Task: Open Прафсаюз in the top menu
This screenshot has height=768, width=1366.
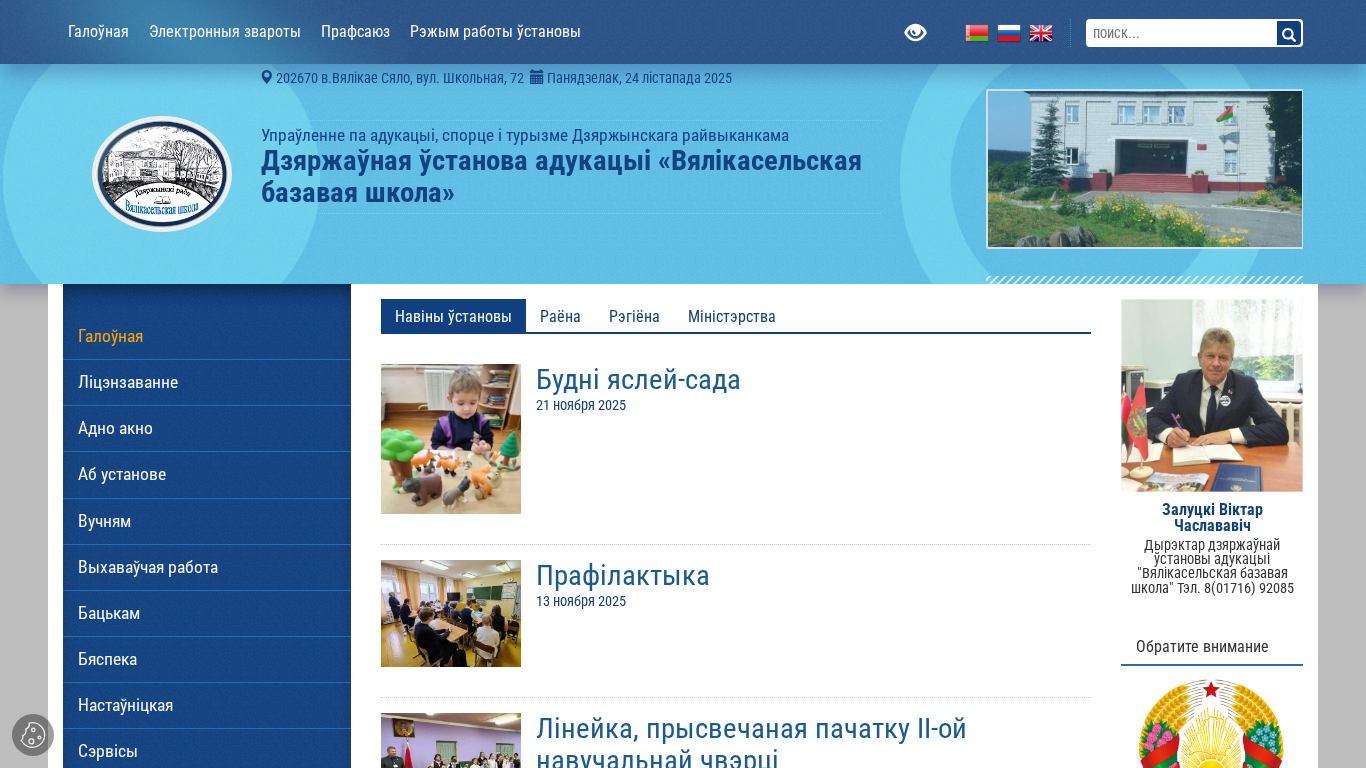Action: click(355, 31)
